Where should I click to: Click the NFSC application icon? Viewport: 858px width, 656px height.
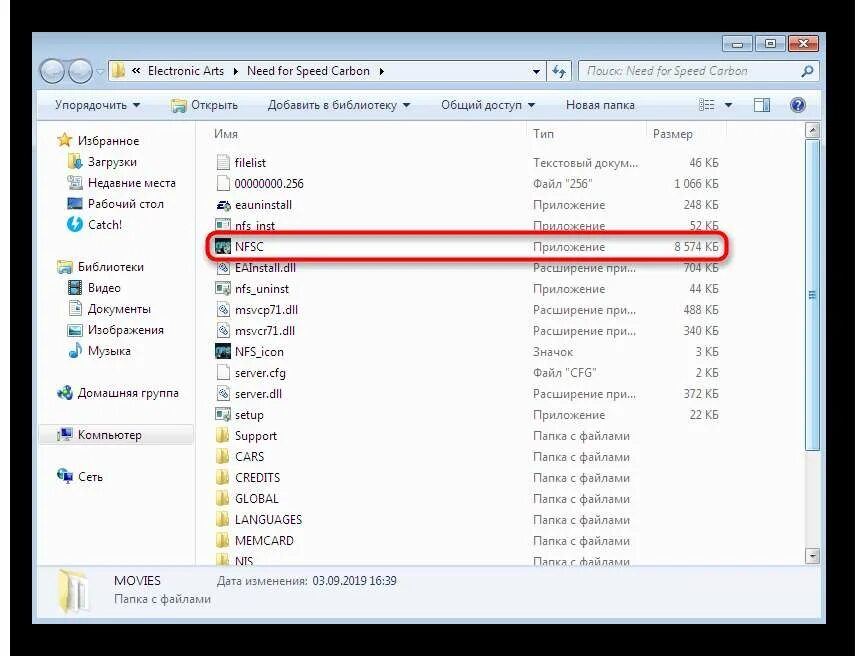223,247
